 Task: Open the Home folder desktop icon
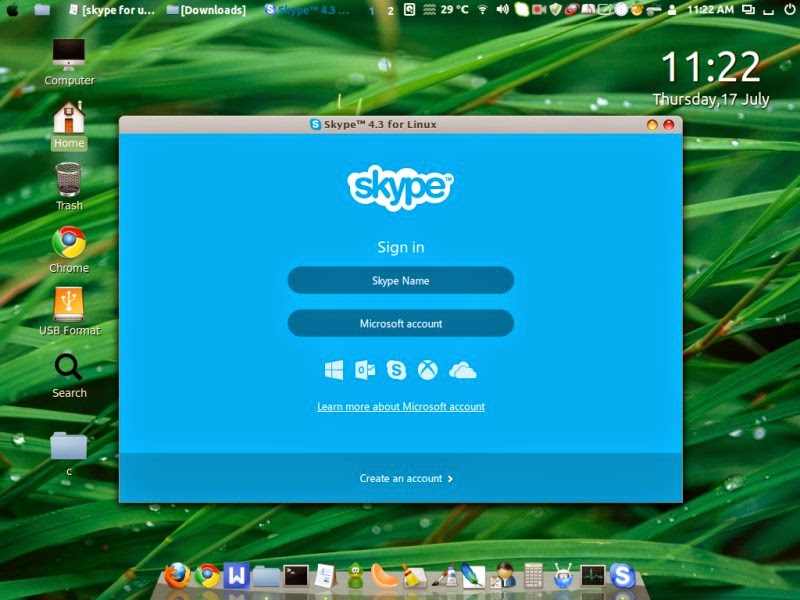[69, 125]
